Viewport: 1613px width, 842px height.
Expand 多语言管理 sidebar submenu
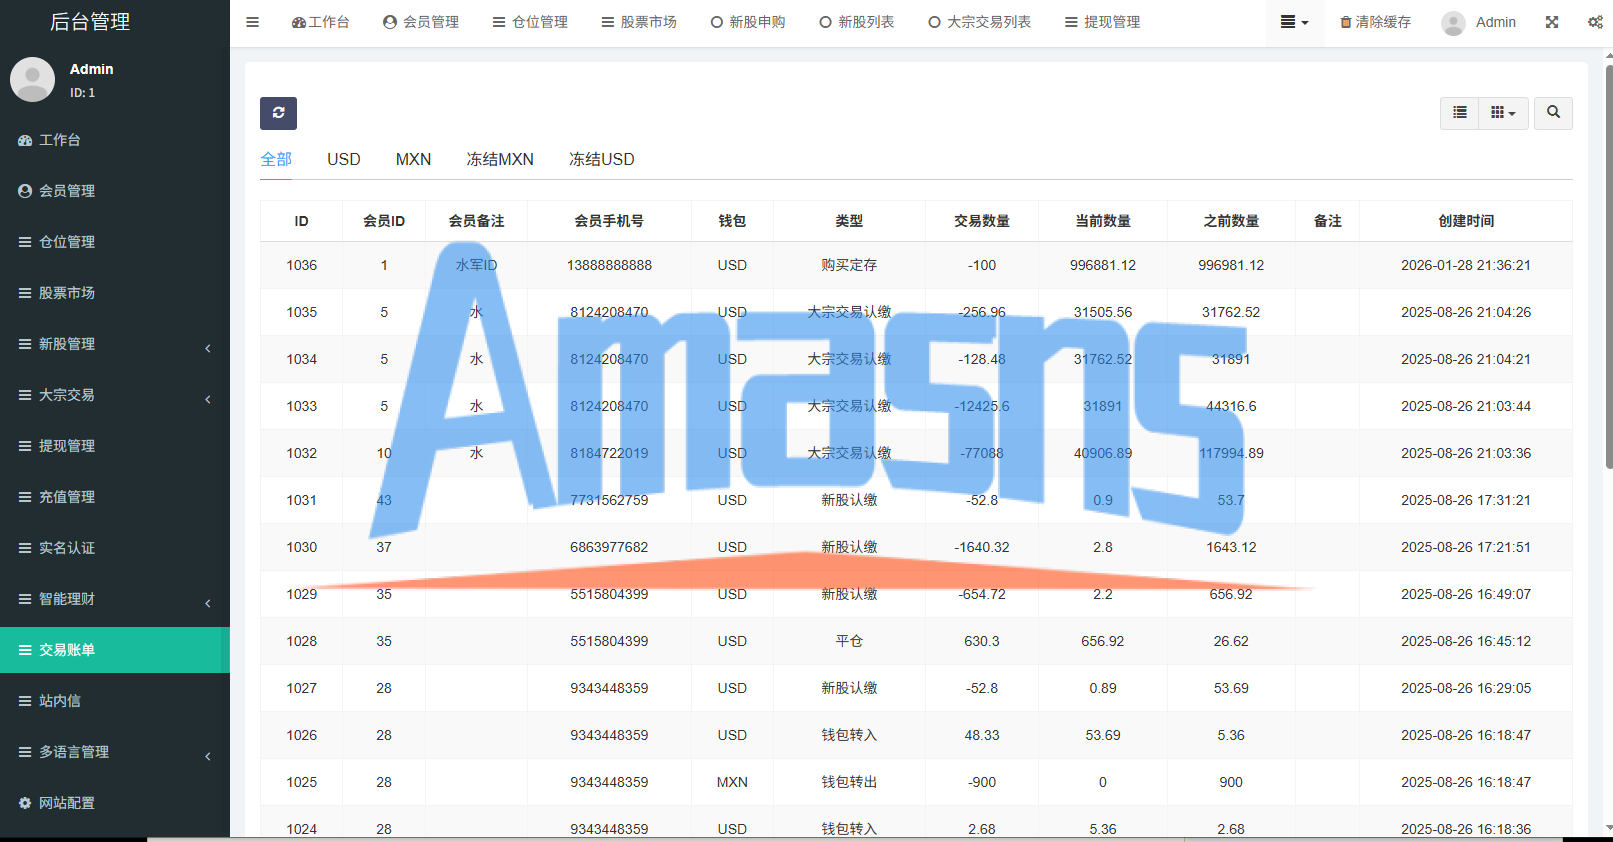coord(115,752)
